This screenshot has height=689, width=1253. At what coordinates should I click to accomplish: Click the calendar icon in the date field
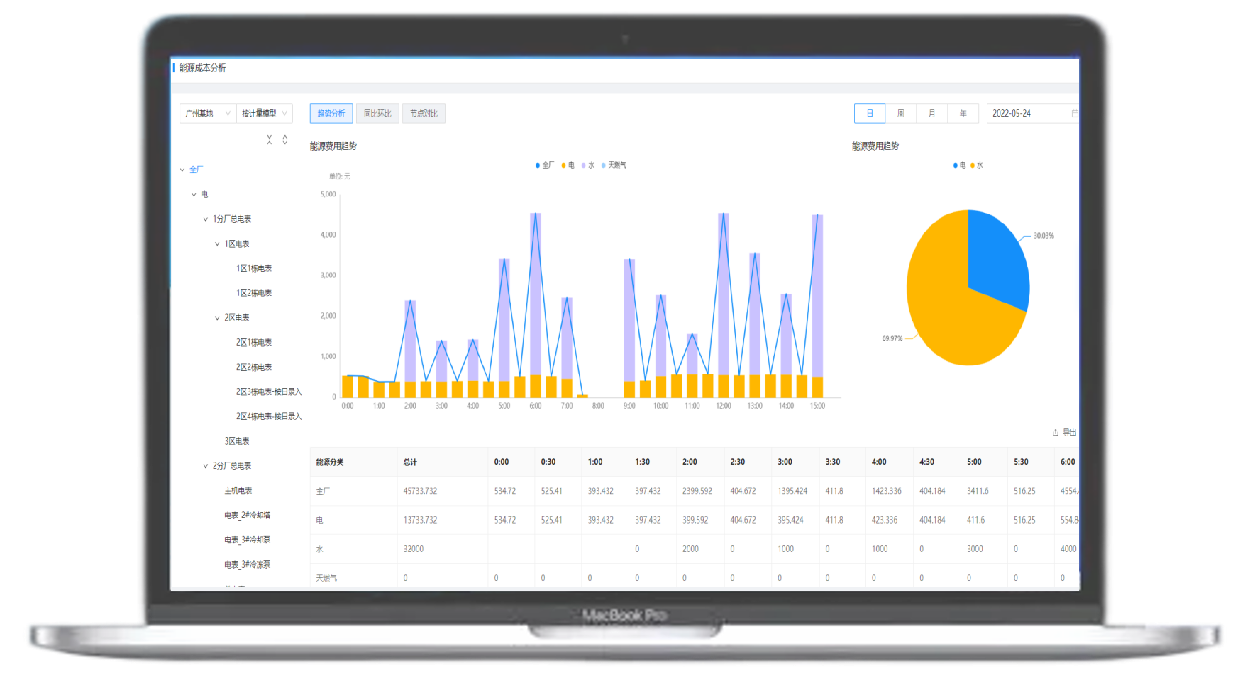[x=1074, y=114]
